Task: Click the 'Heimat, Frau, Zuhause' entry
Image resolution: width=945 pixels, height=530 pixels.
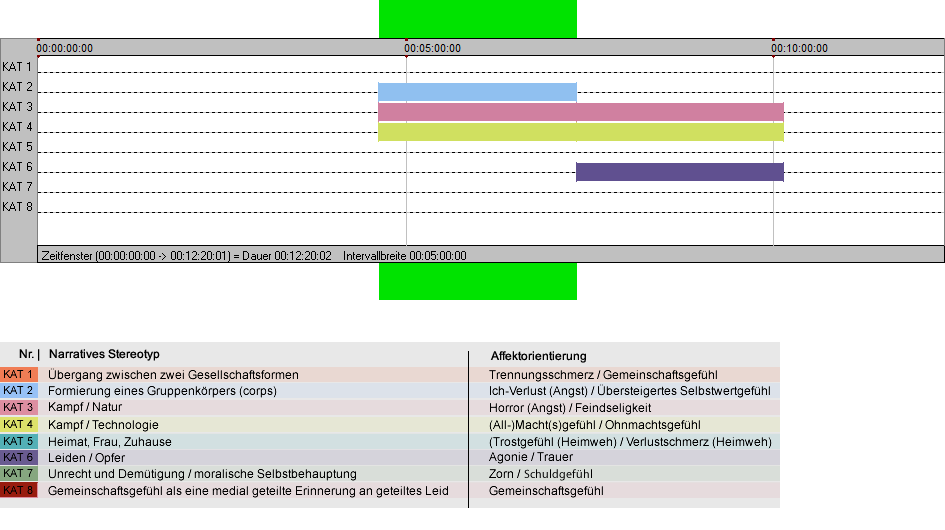Action: click(110, 441)
